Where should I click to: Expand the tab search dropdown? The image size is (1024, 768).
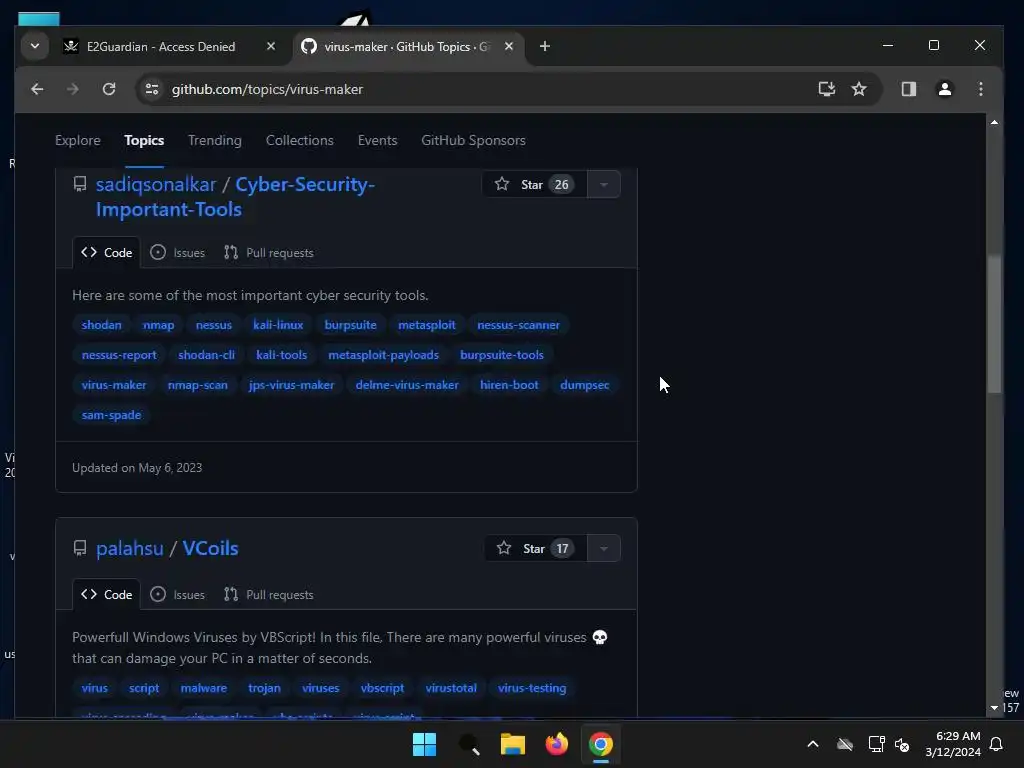pos(35,46)
